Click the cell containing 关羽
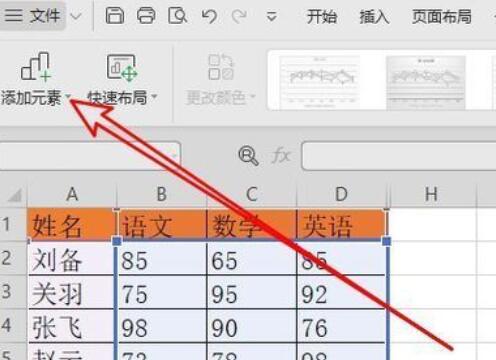The height and width of the screenshot is (360, 496). pos(71,292)
